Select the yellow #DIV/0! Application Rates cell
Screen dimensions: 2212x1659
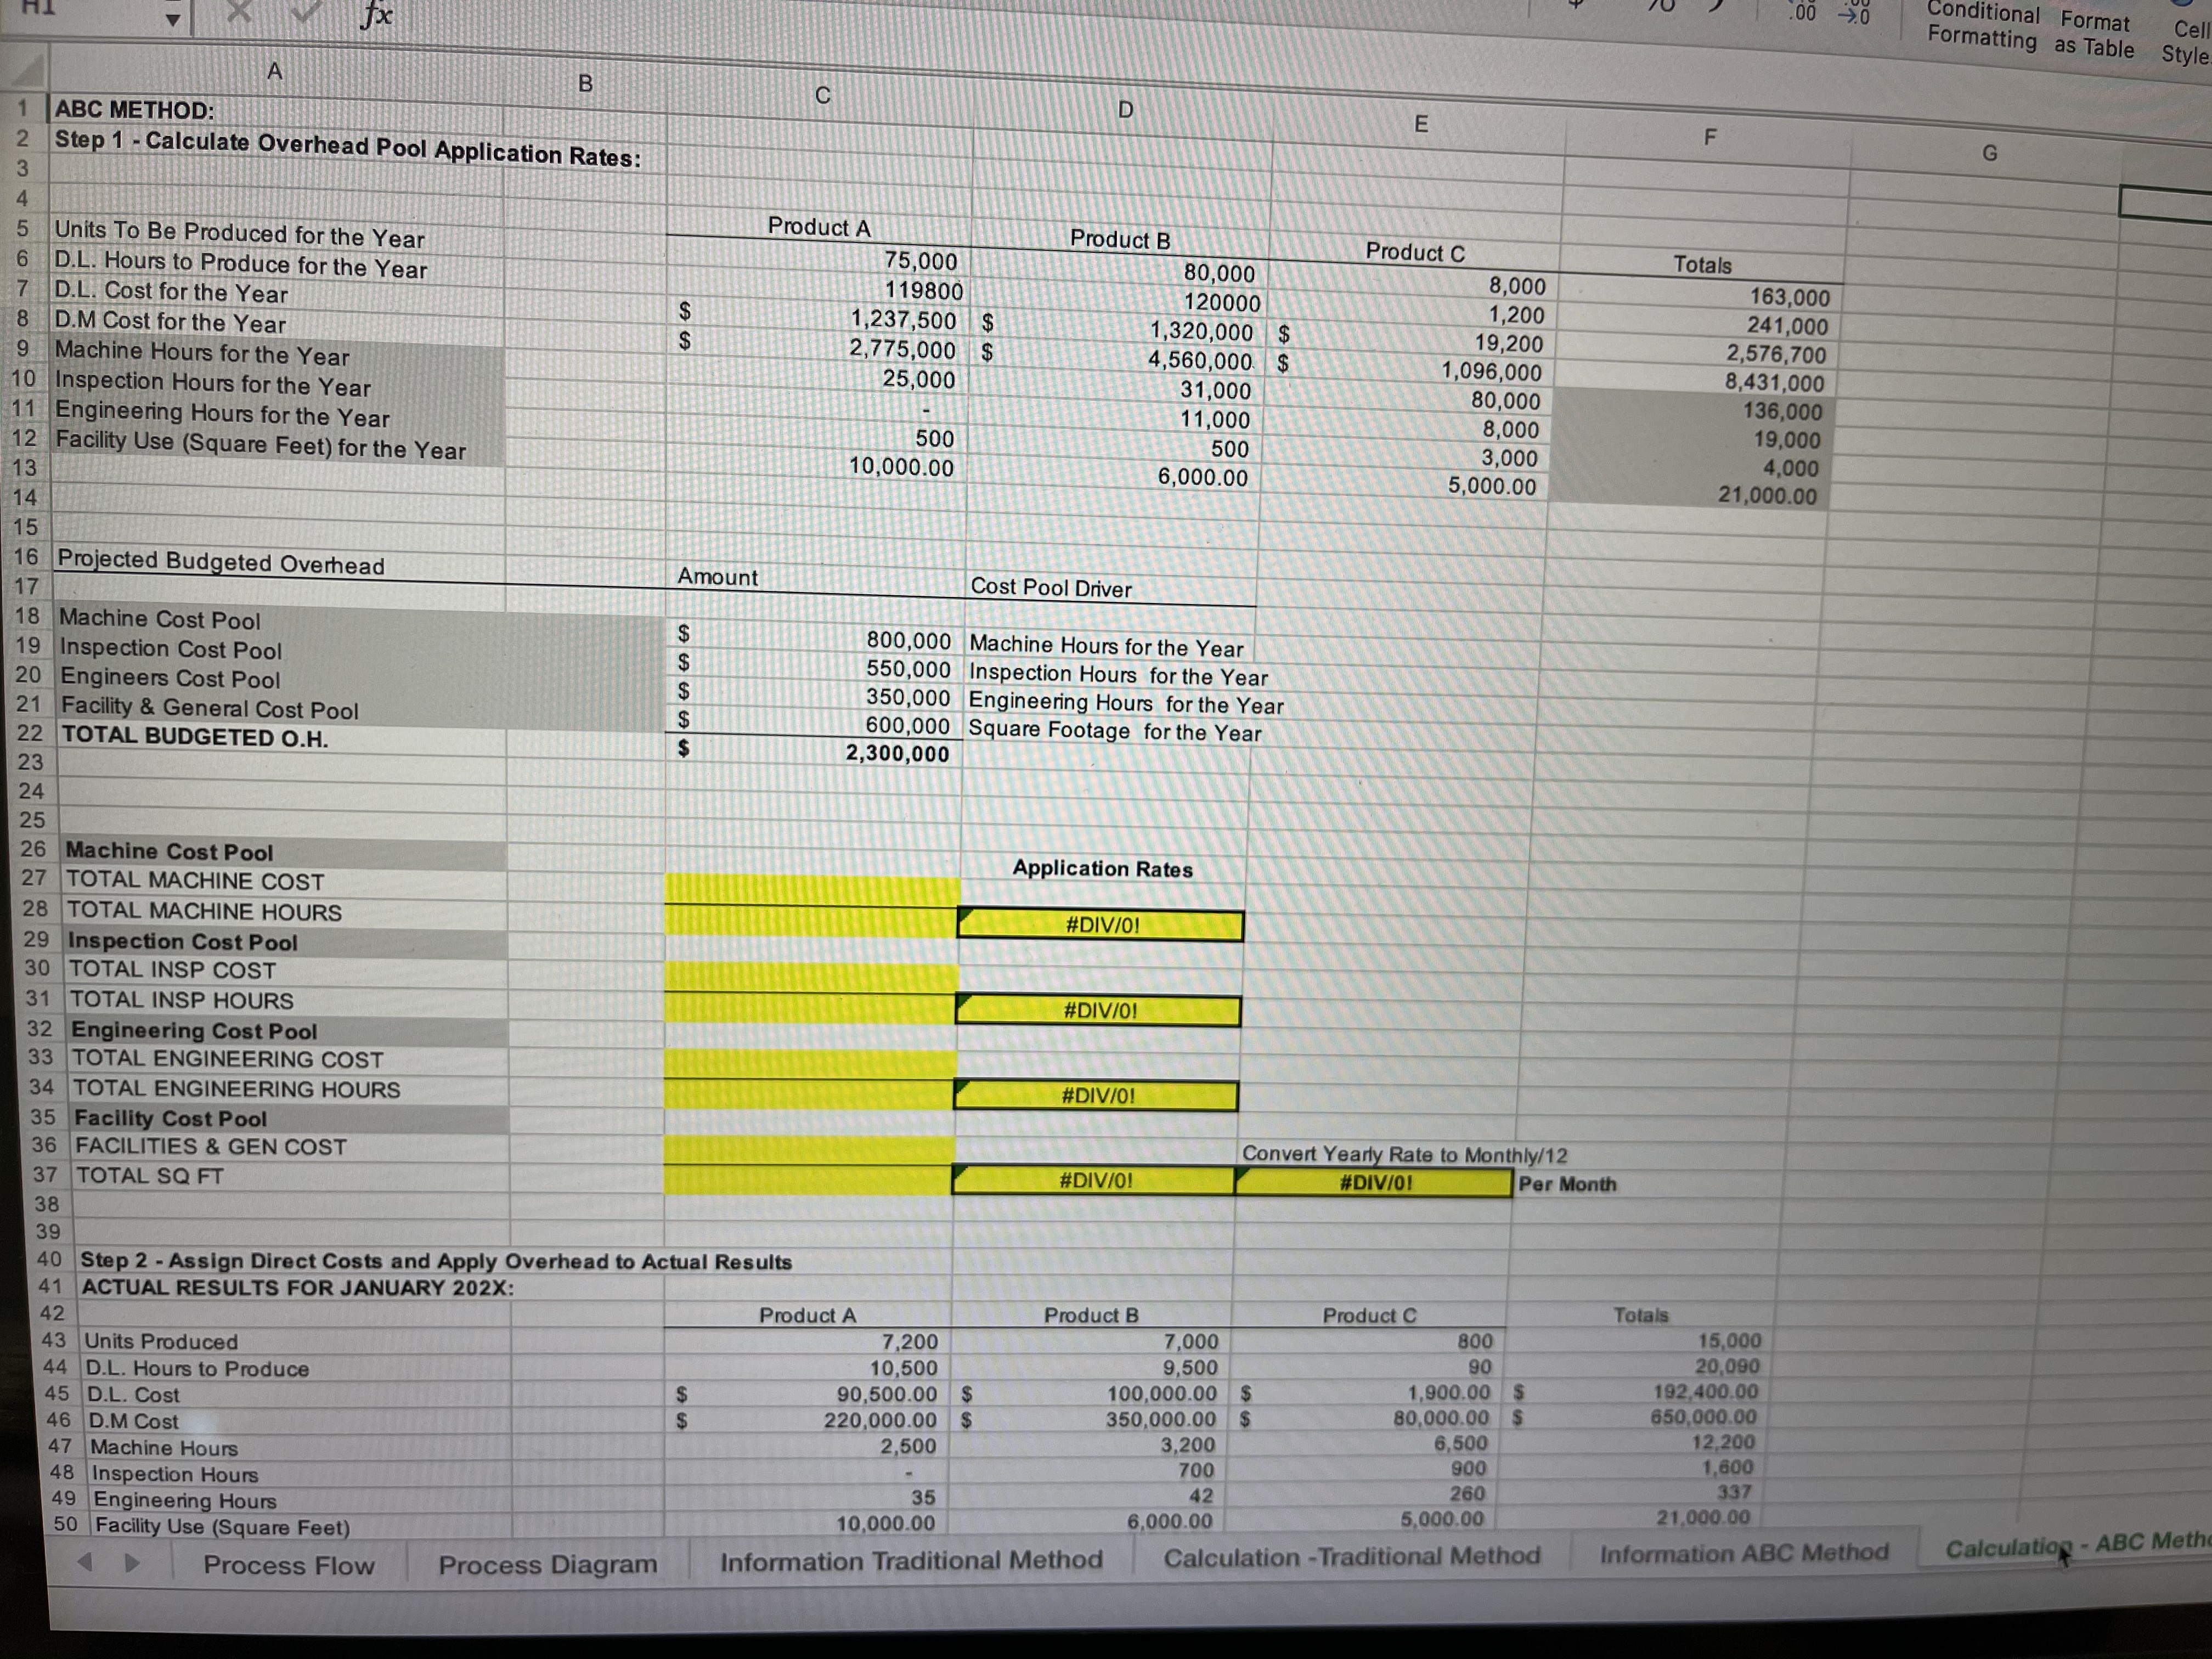point(1100,925)
